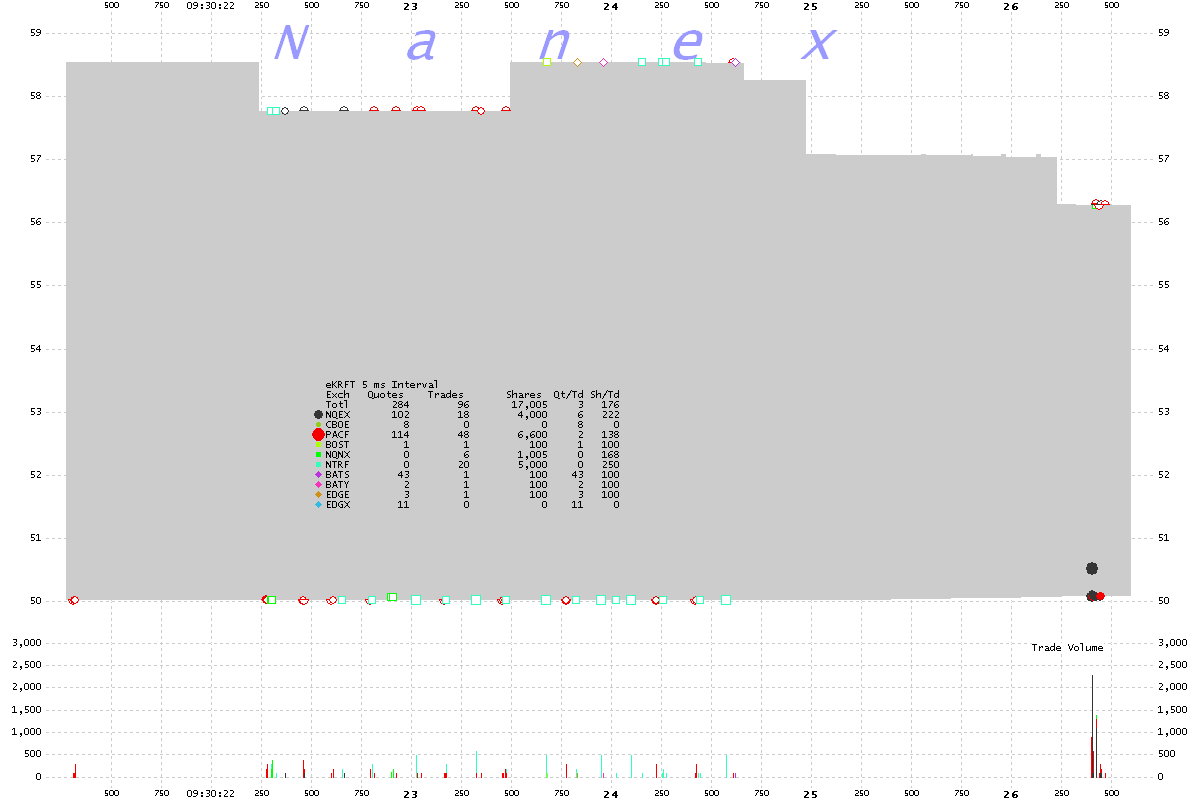Click the large red circle beside PACF
Screen dimensions: 1200x800
tap(318, 434)
